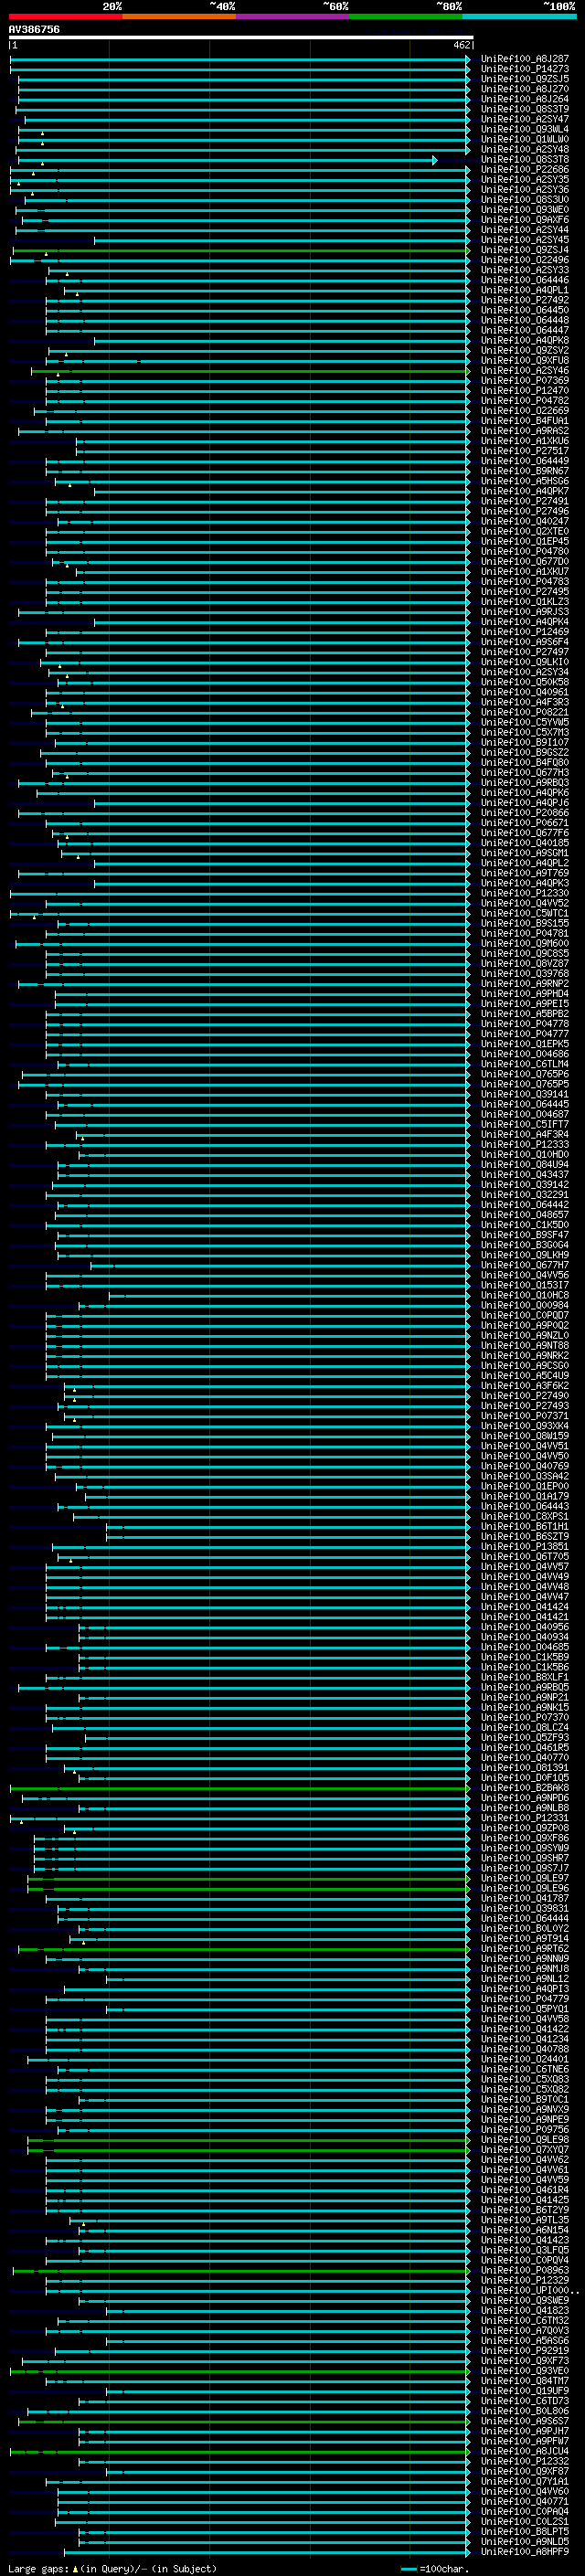
Task: Select hit label UniRef100_P13851
Action: [525, 1546]
